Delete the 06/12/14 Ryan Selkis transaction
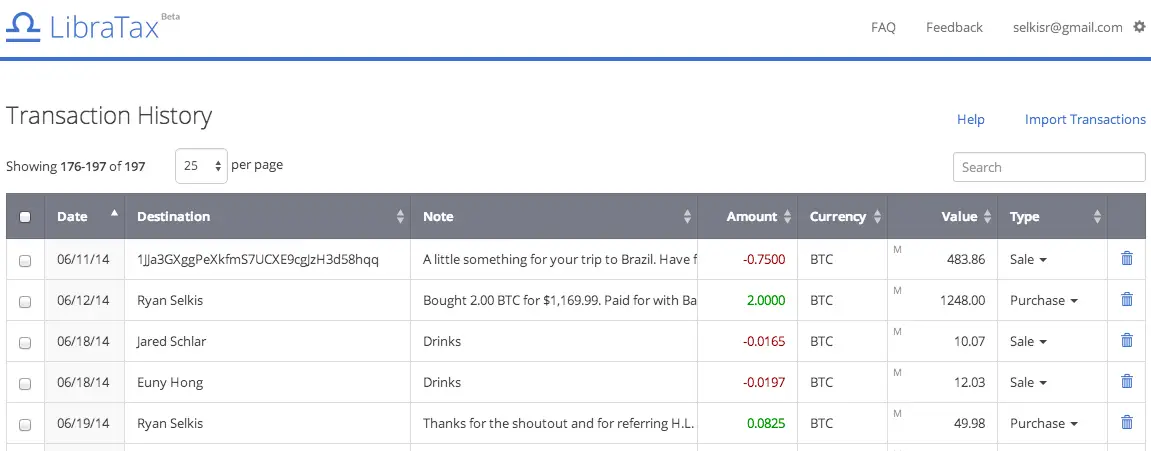Screen dimensions: 1151x451 [x=1127, y=300]
